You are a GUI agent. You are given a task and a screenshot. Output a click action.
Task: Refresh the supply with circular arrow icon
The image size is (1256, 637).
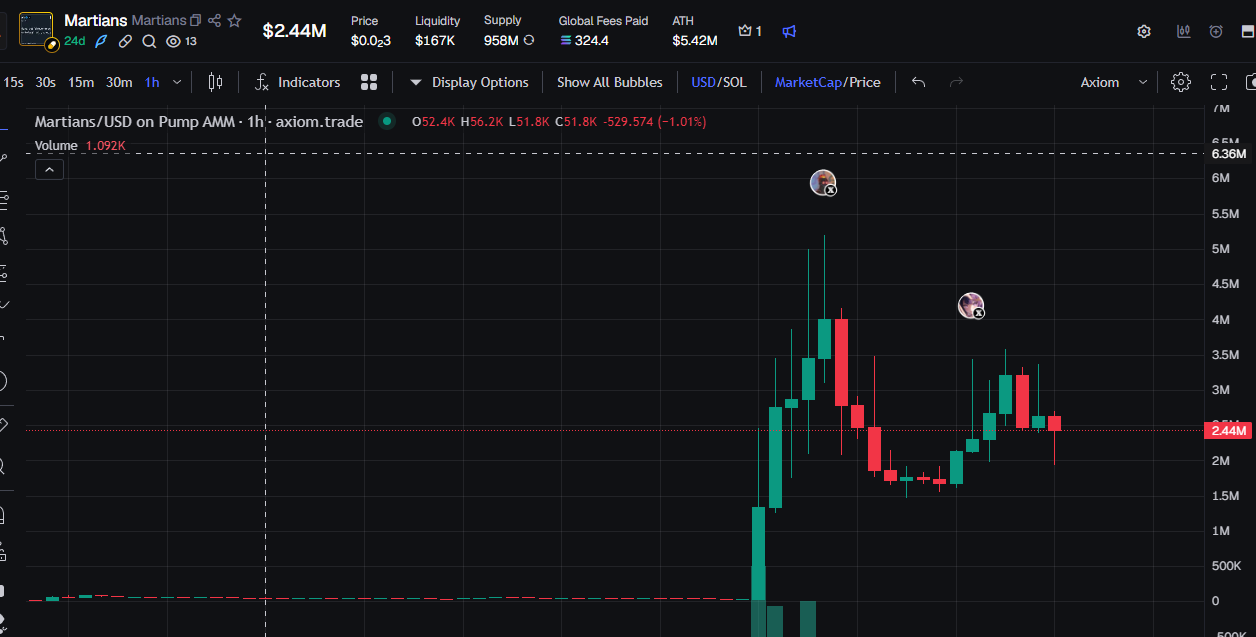[x=529, y=41]
